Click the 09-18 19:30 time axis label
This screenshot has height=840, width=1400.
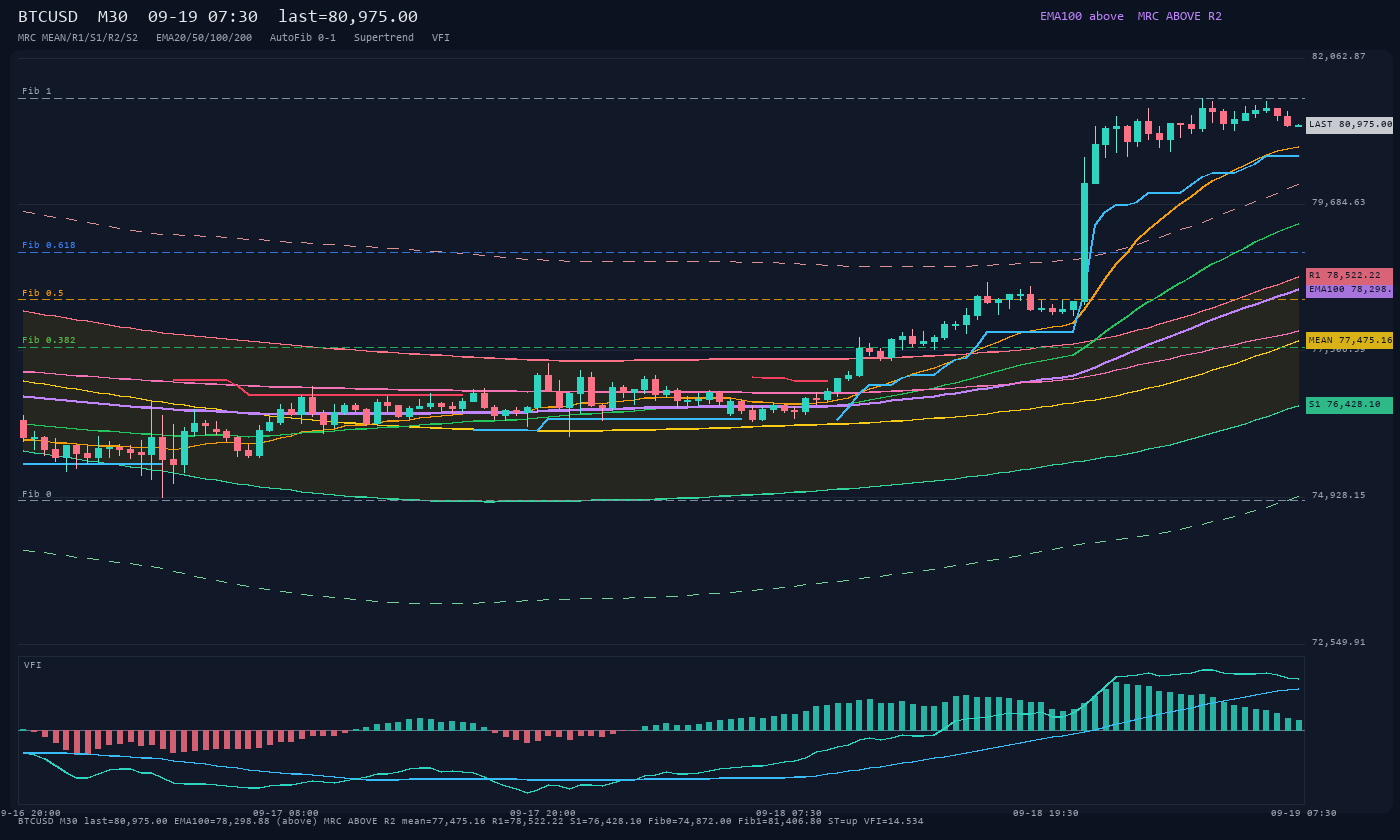[x=1046, y=813]
